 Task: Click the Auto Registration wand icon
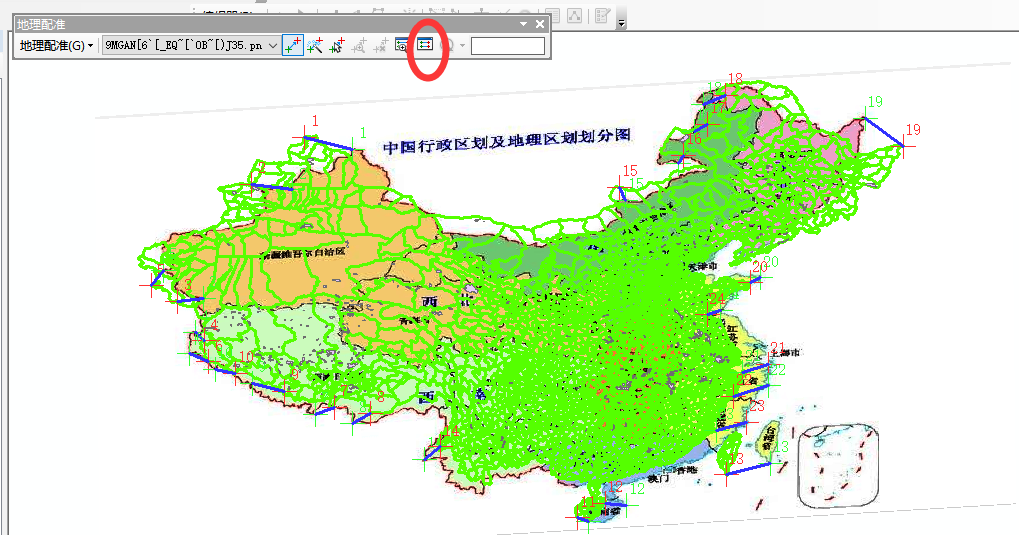click(315, 46)
